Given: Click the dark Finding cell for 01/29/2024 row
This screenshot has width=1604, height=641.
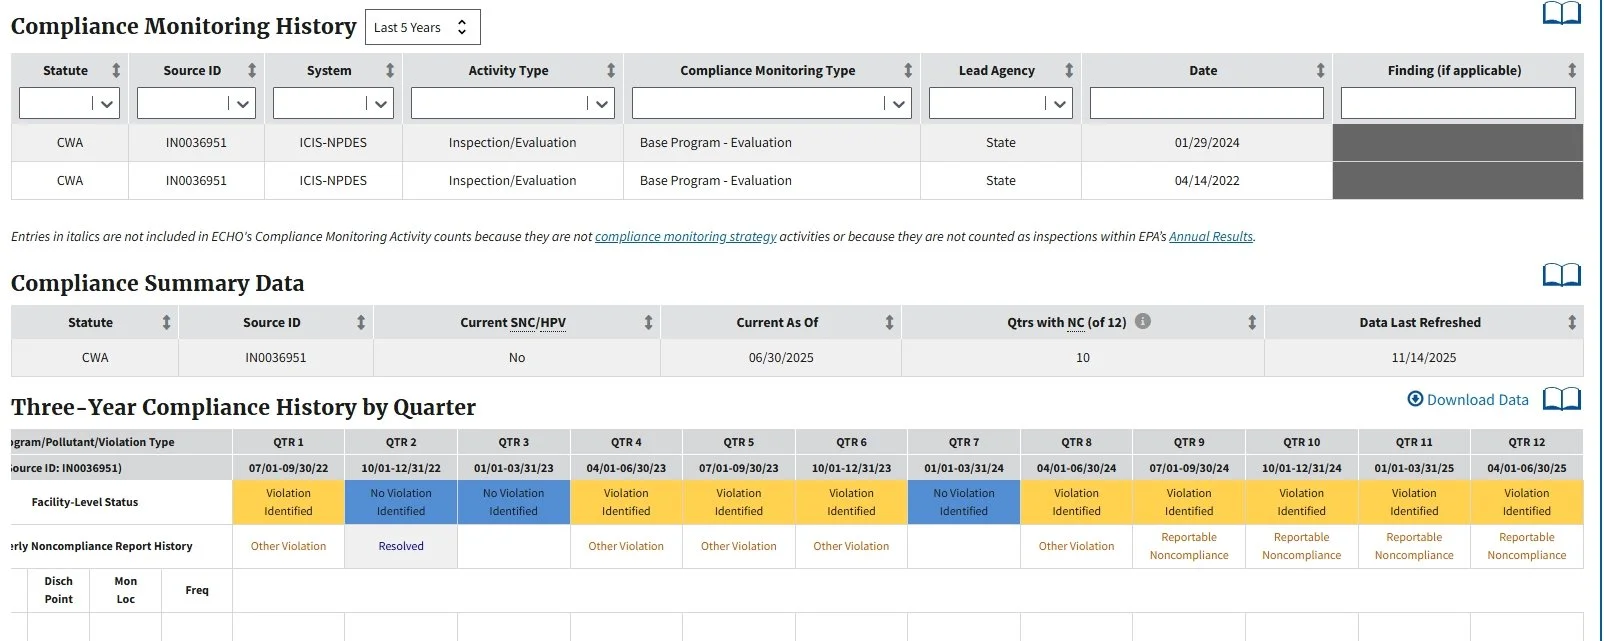Looking at the screenshot, I should point(1458,143).
